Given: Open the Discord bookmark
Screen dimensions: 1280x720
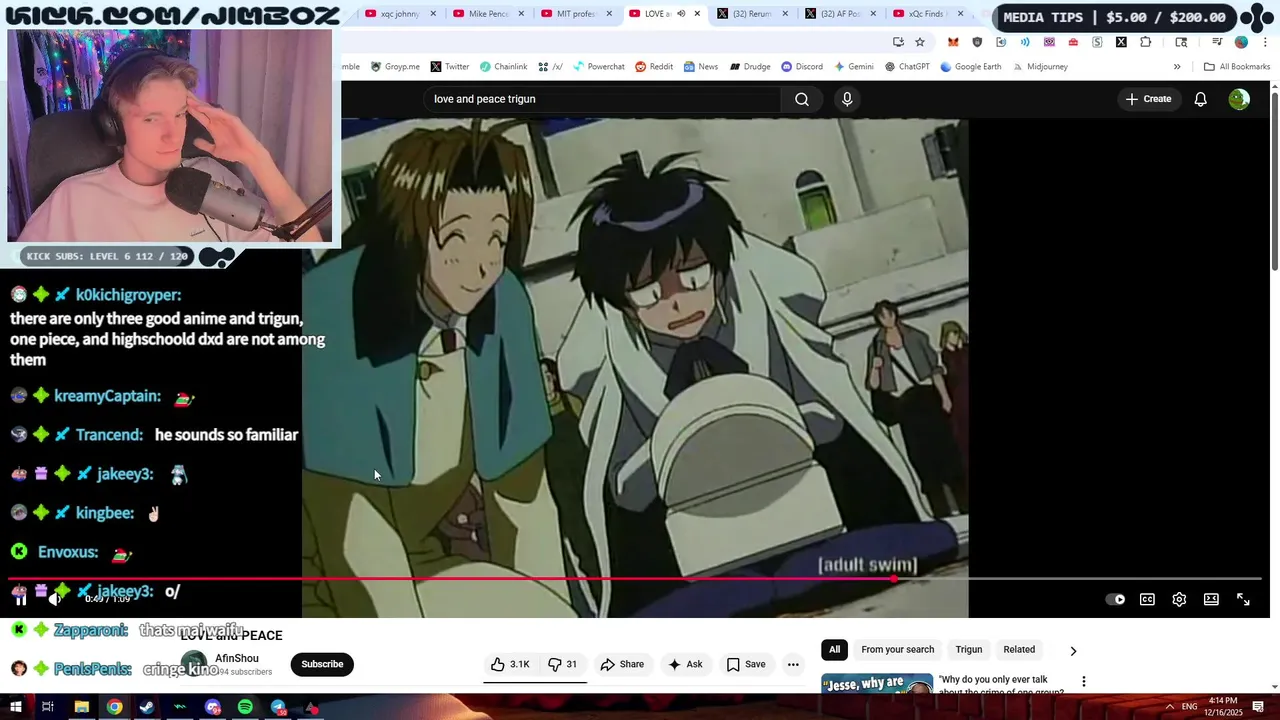Looking at the screenshot, I should [x=802, y=67].
